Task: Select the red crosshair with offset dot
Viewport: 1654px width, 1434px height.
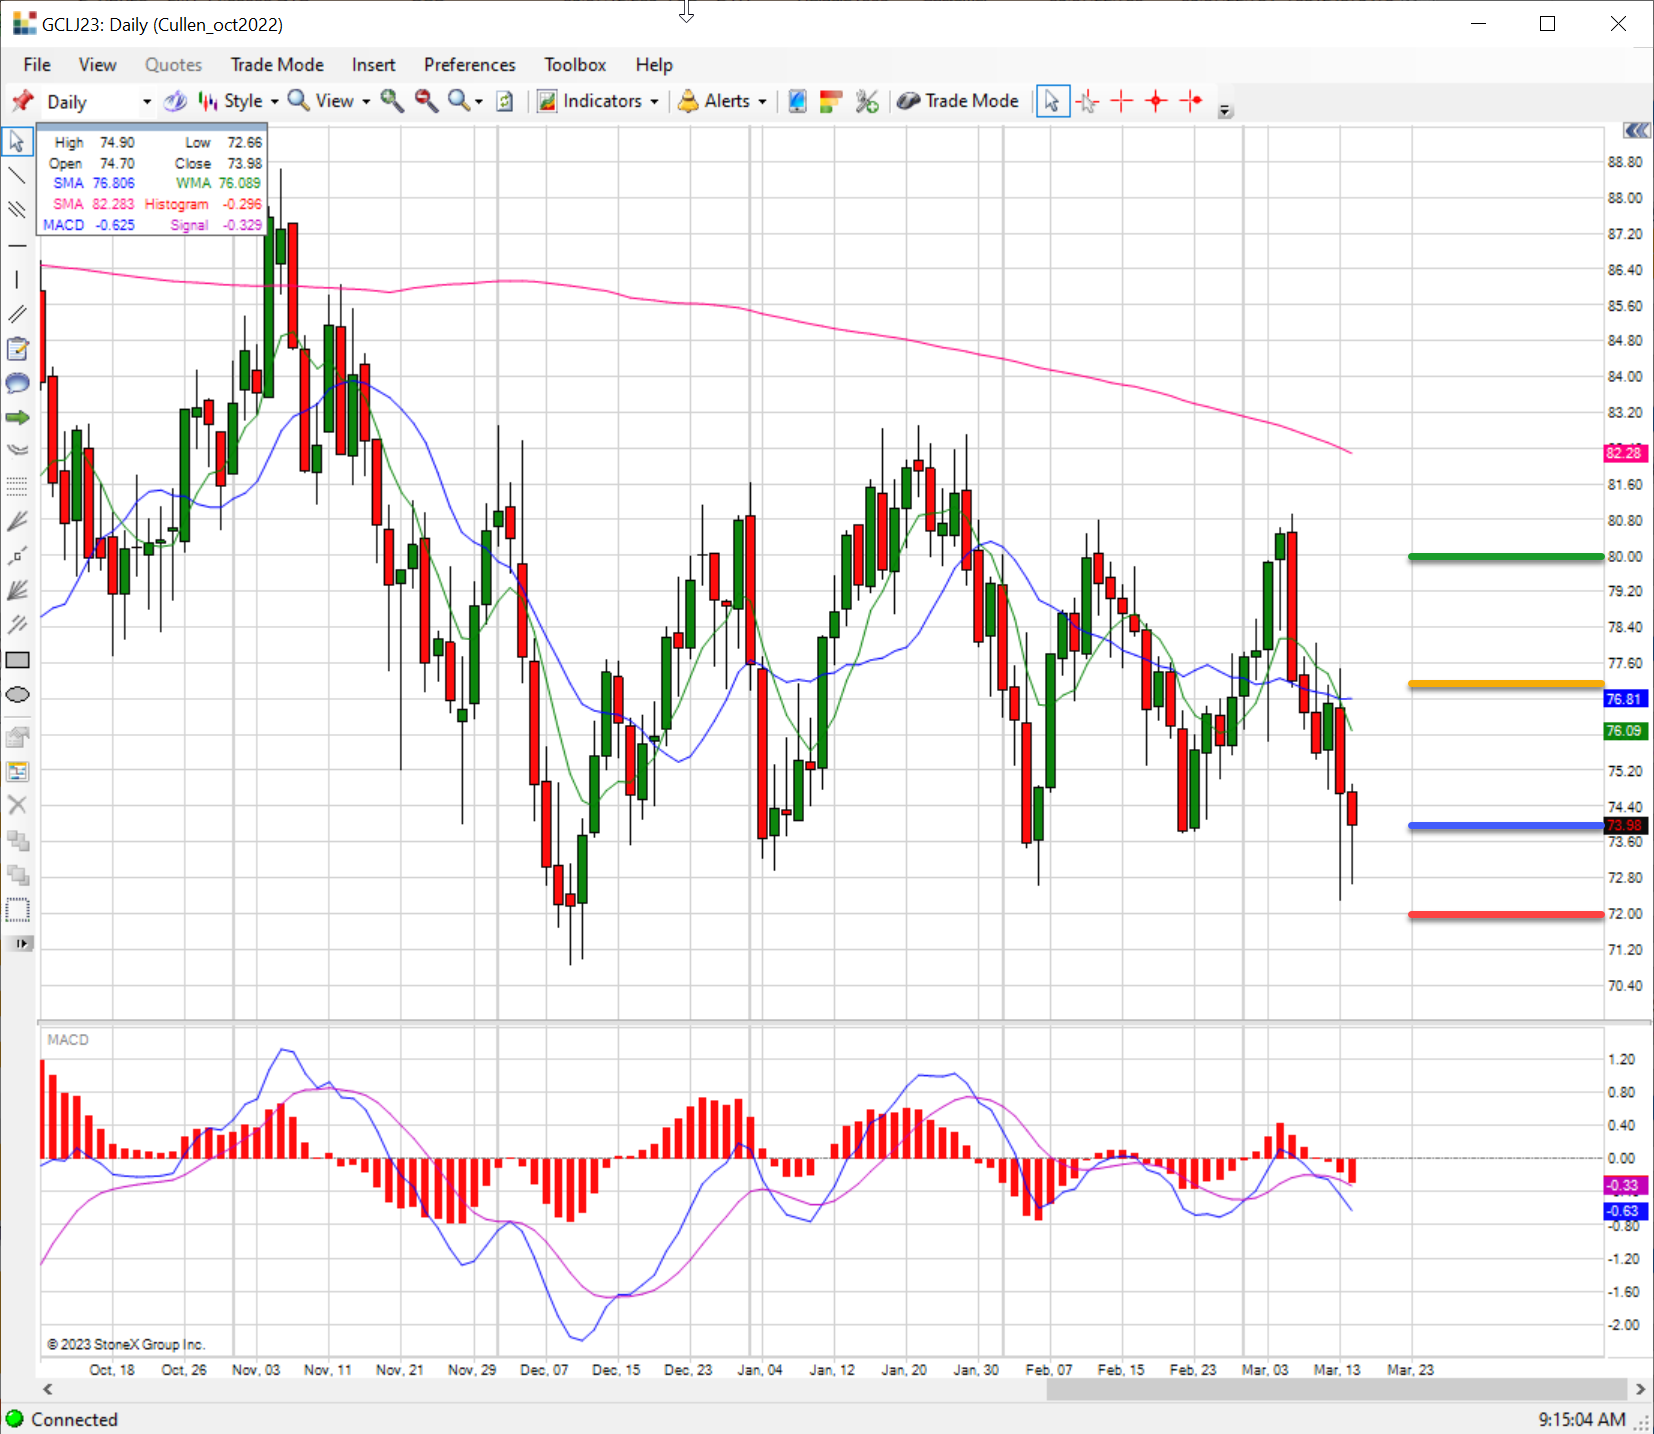Action: (x=1191, y=101)
